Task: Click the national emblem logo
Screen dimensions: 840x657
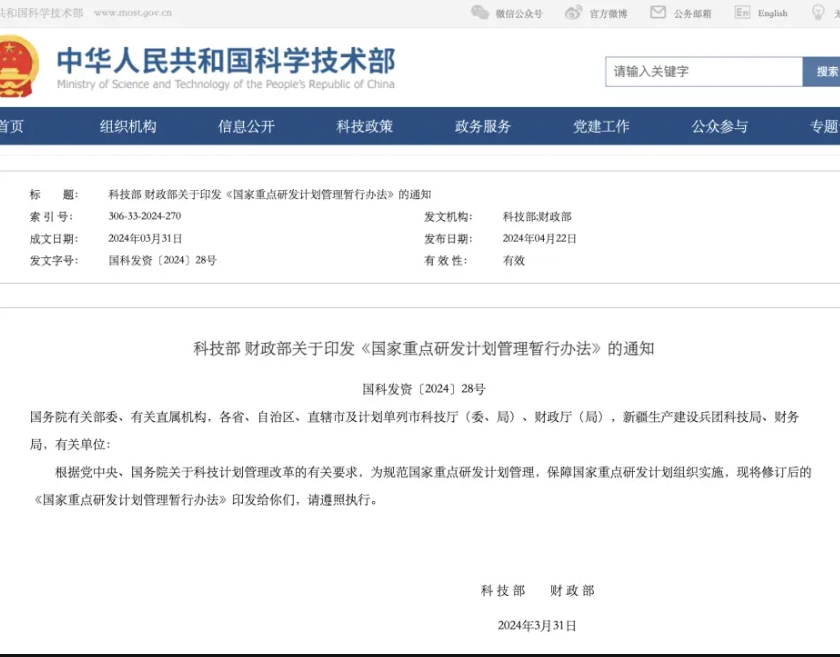Action: tap(17, 67)
